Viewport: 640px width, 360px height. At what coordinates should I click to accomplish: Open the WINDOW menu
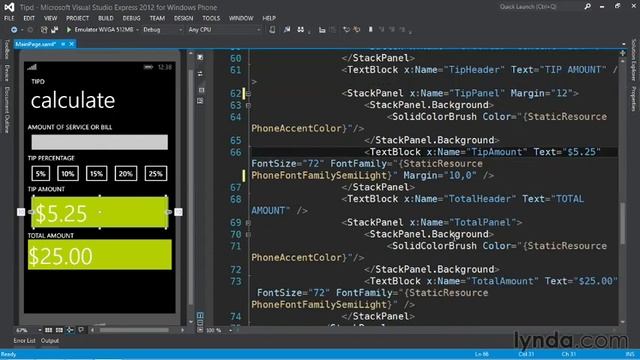[241, 18]
